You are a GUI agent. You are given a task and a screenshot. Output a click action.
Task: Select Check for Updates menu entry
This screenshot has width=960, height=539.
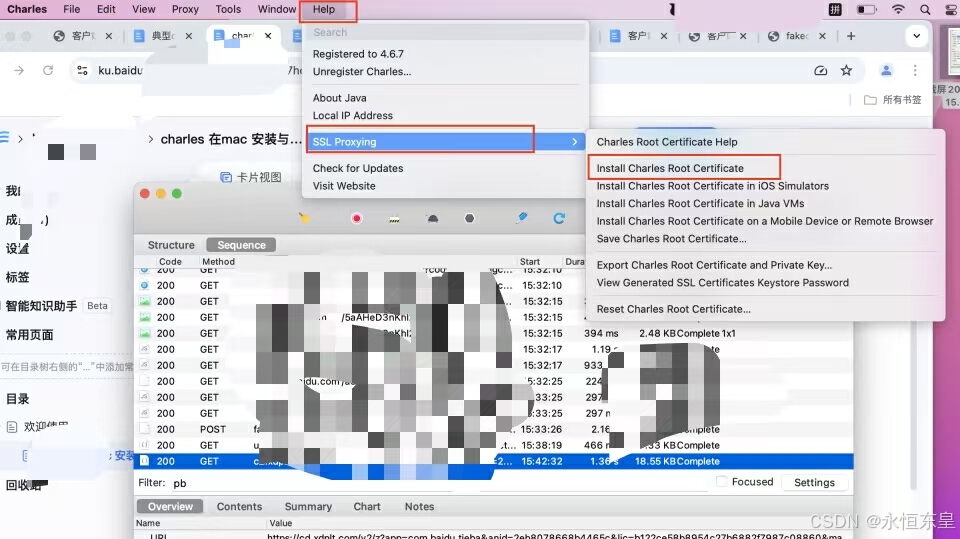coord(358,168)
